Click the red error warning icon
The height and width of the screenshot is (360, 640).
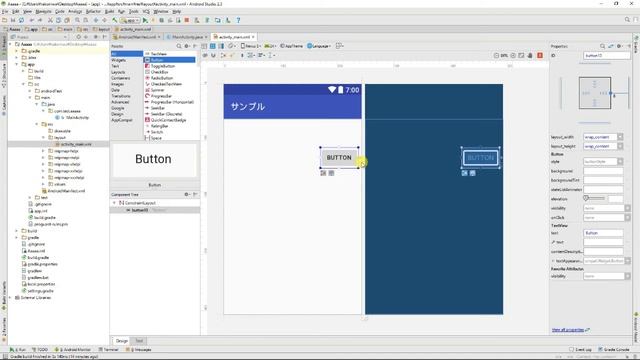click(x=540, y=55)
